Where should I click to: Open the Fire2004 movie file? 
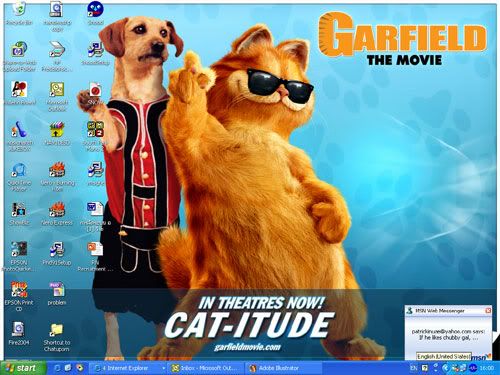pyautogui.click(x=19, y=329)
